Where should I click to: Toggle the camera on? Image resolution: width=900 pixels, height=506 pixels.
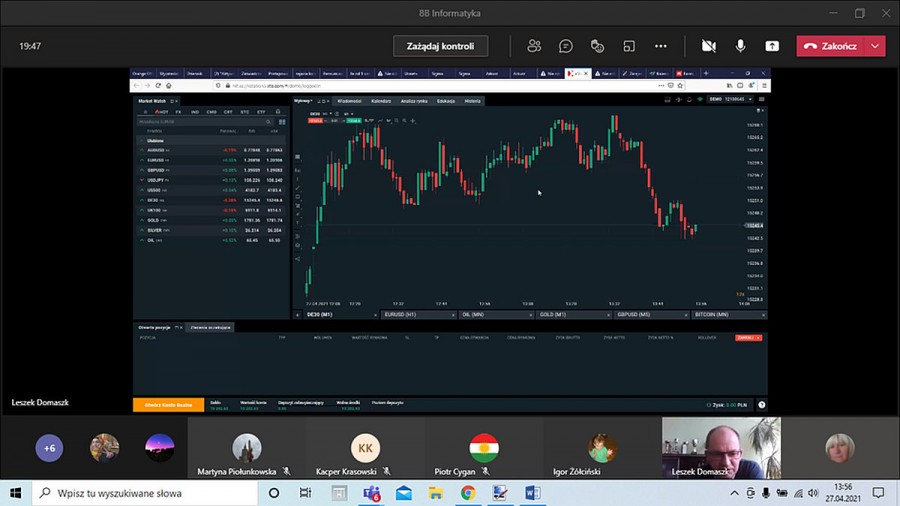click(709, 46)
